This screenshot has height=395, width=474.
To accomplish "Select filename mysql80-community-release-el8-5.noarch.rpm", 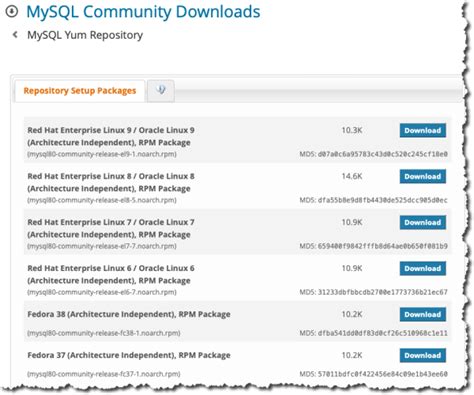I will 102,200.
